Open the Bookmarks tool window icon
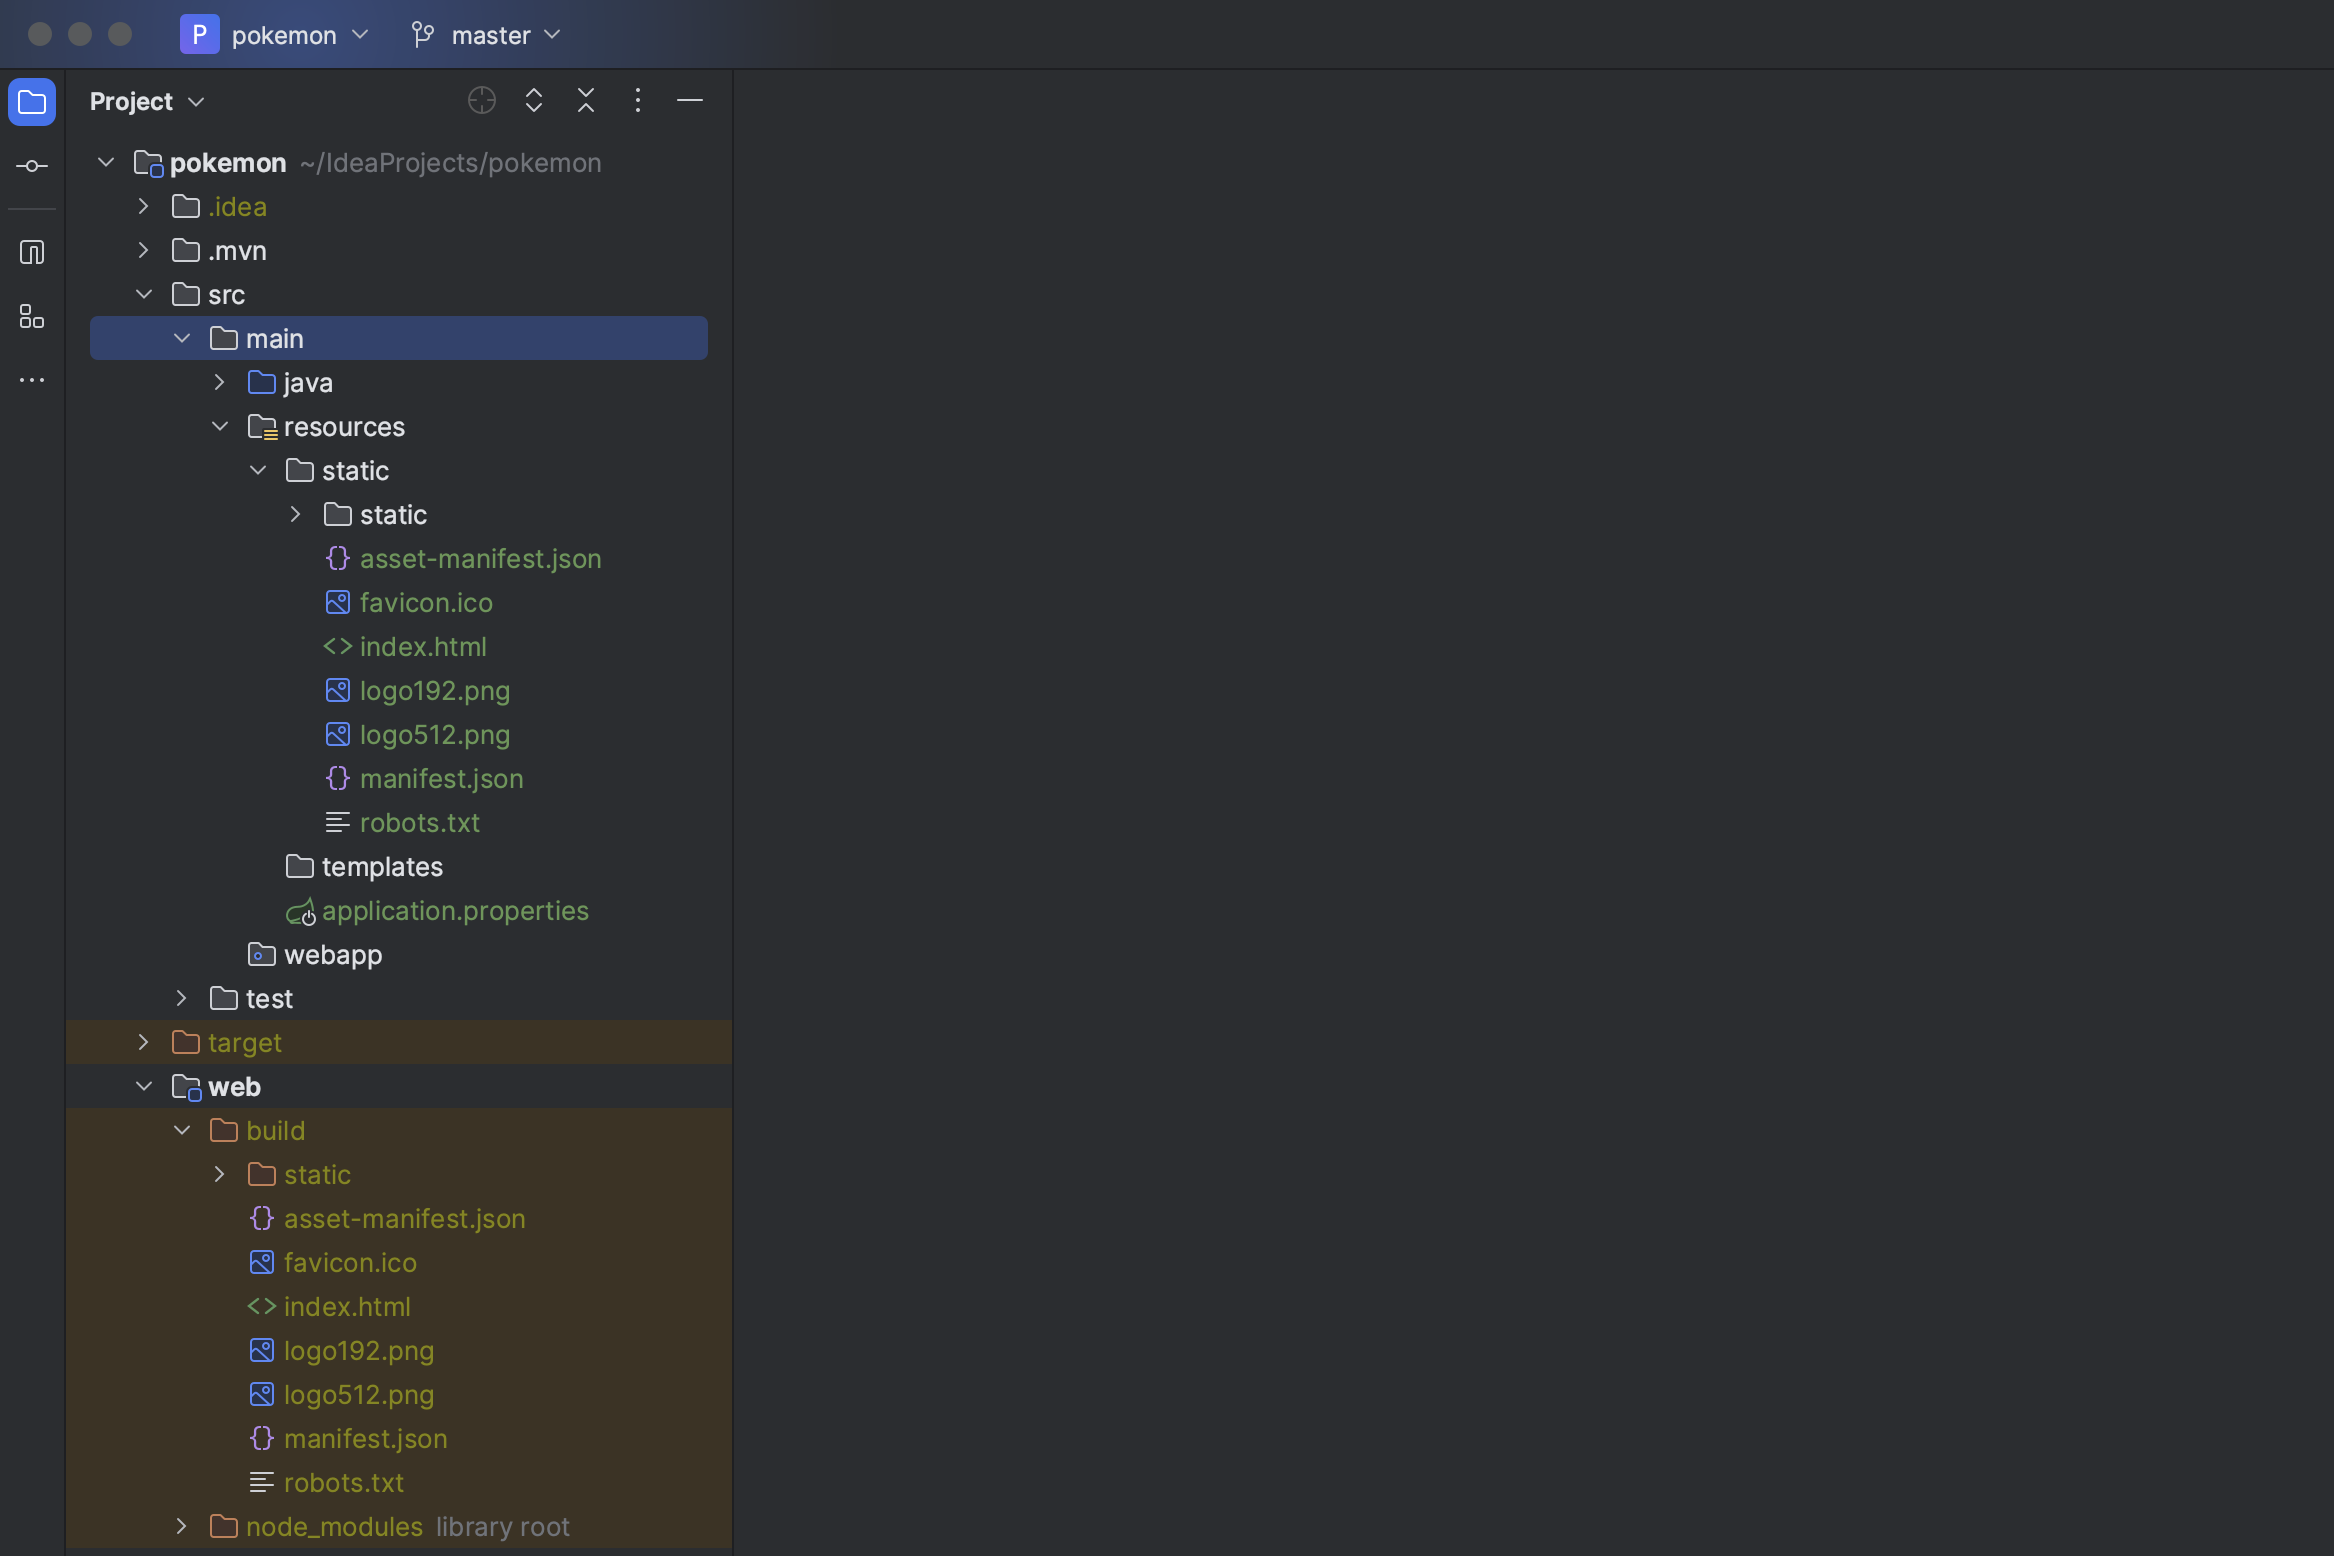2334x1556 pixels. point(32,252)
